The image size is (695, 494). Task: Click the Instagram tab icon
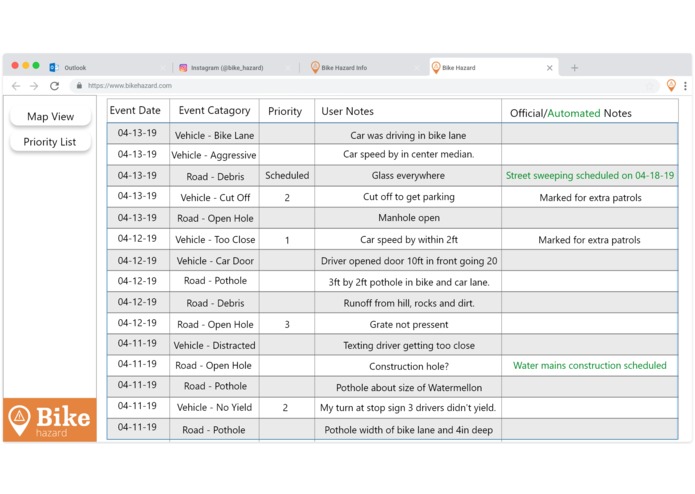click(x=183, y=68)
